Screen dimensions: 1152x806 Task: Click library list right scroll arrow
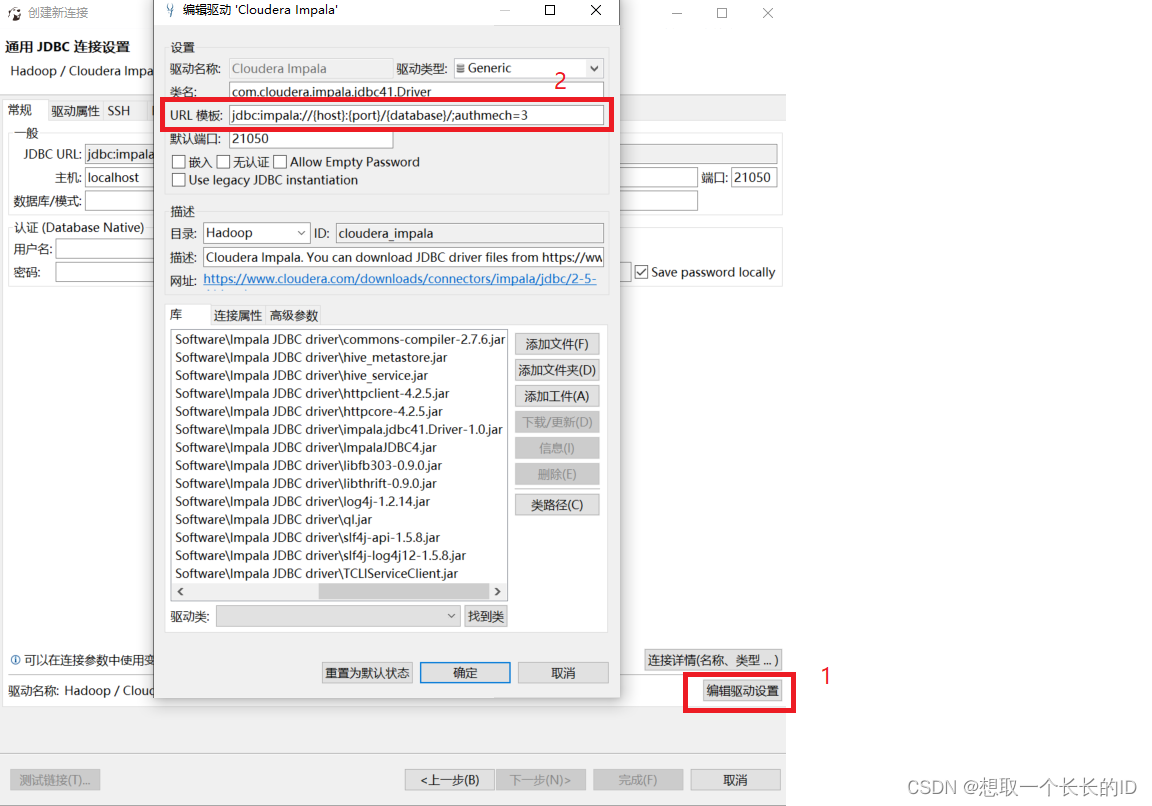click(497, 591)
